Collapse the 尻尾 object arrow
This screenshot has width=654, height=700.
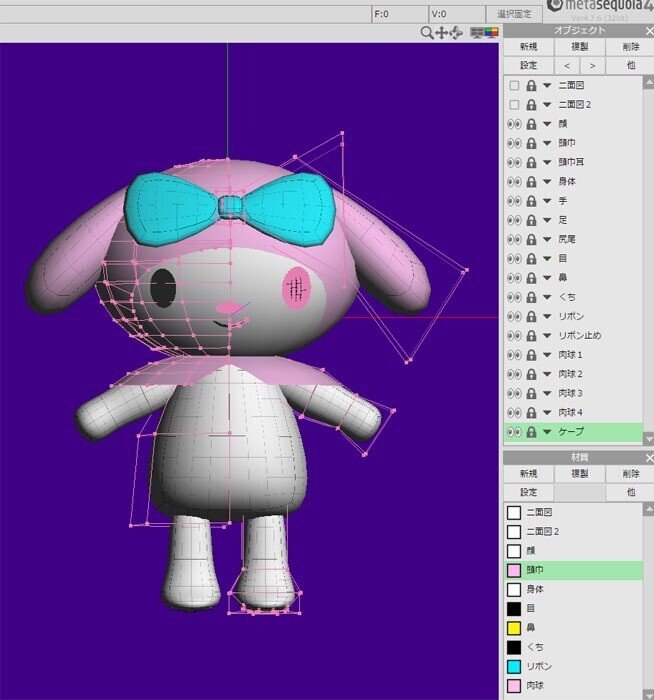coord(547,239)
